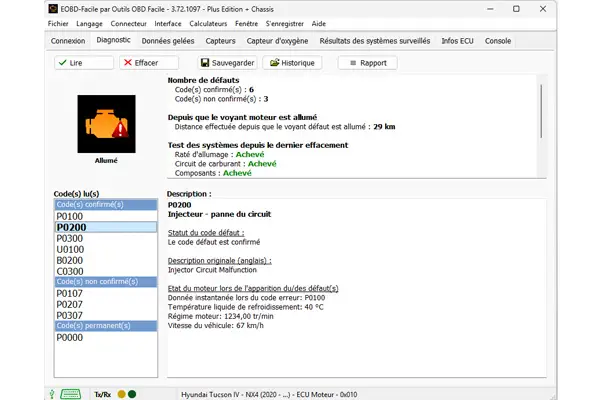
Task: Click the floppy disk Sauvegarder icon
Action: pos(205,63)
